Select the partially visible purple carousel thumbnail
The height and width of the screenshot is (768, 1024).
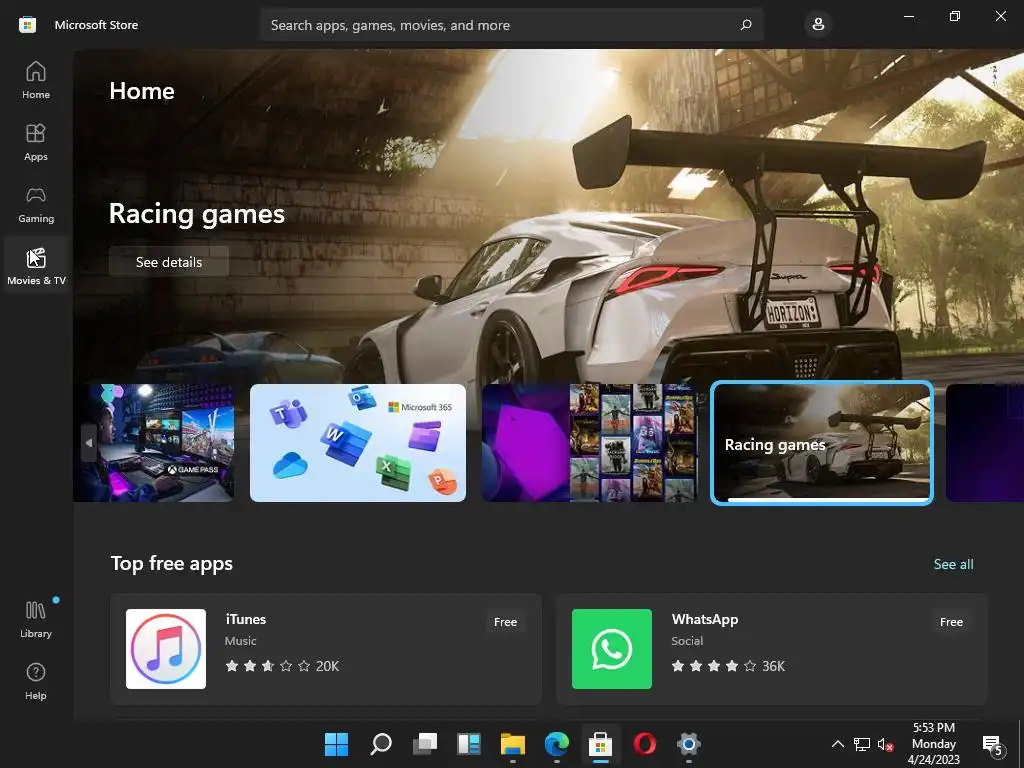tap(985, 443)
